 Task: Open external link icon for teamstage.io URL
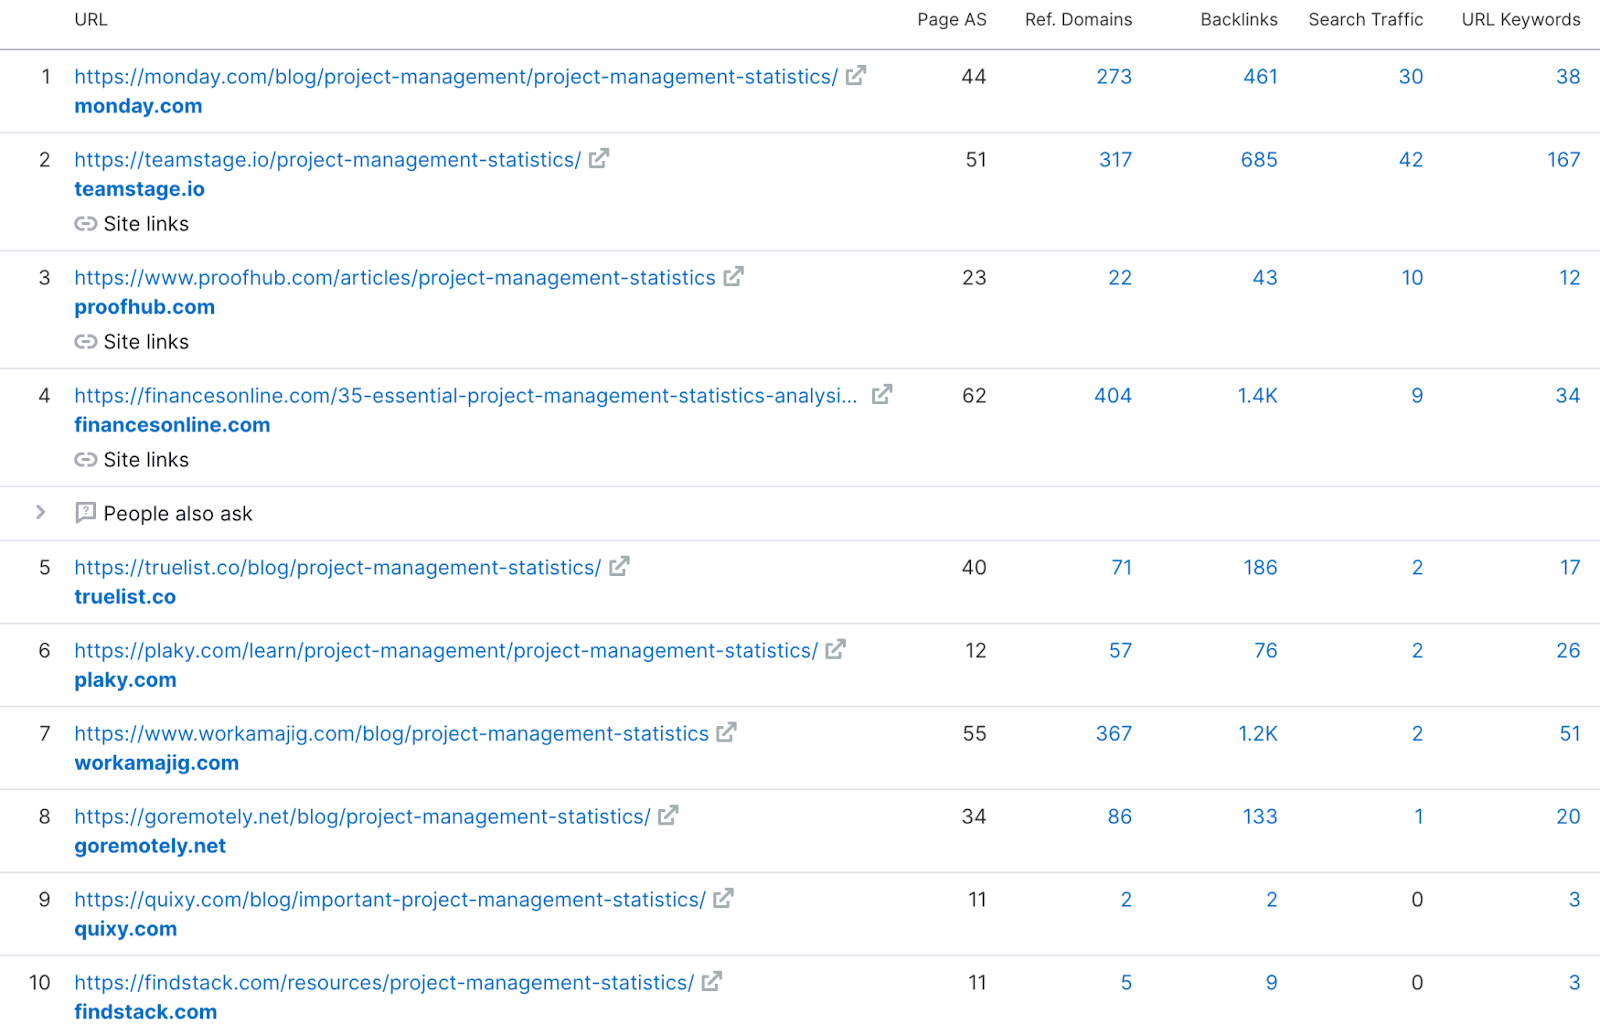pos(598,159)
